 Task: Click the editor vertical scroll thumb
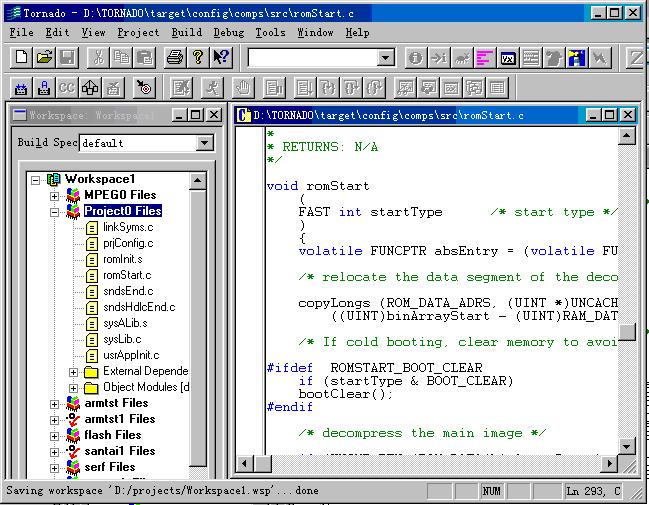click(627, 332)
